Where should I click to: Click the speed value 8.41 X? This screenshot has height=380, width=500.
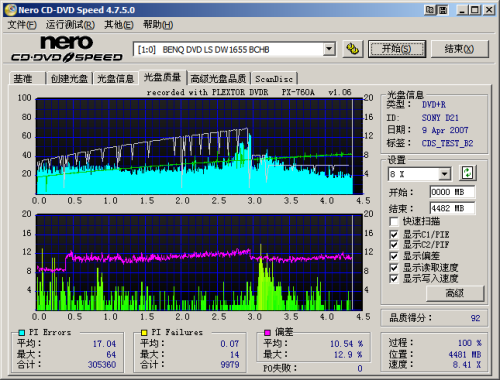(x=467, y=365)
